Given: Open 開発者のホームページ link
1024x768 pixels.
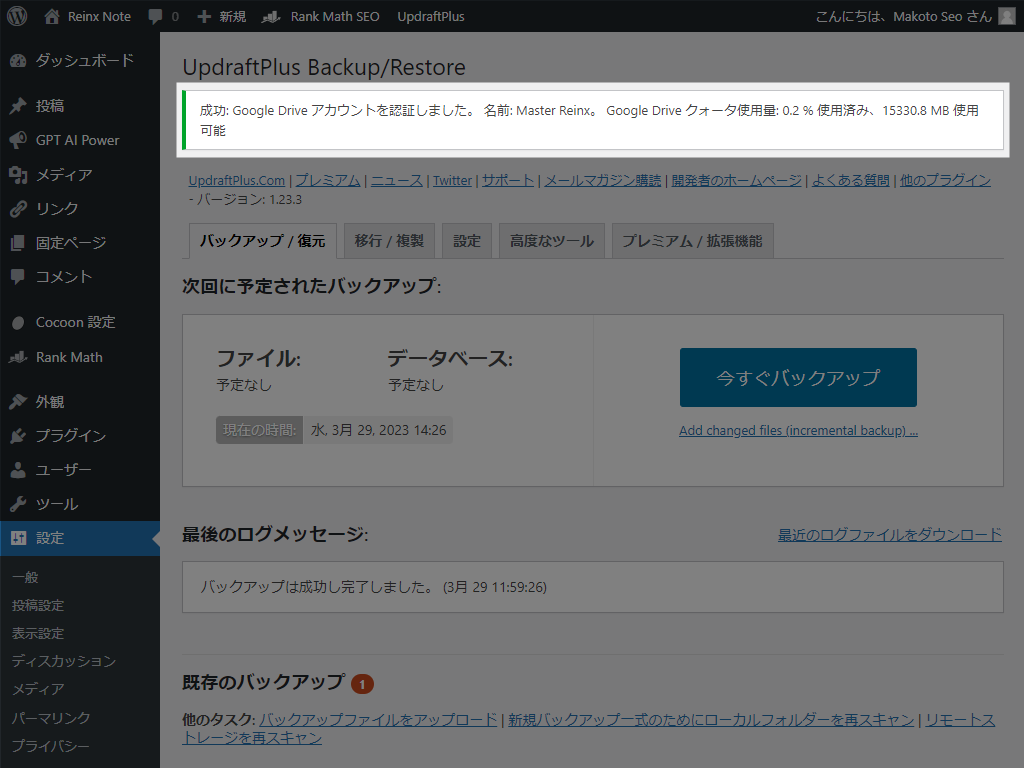Looking at the screenshot, I should click(x=737, y=180).
